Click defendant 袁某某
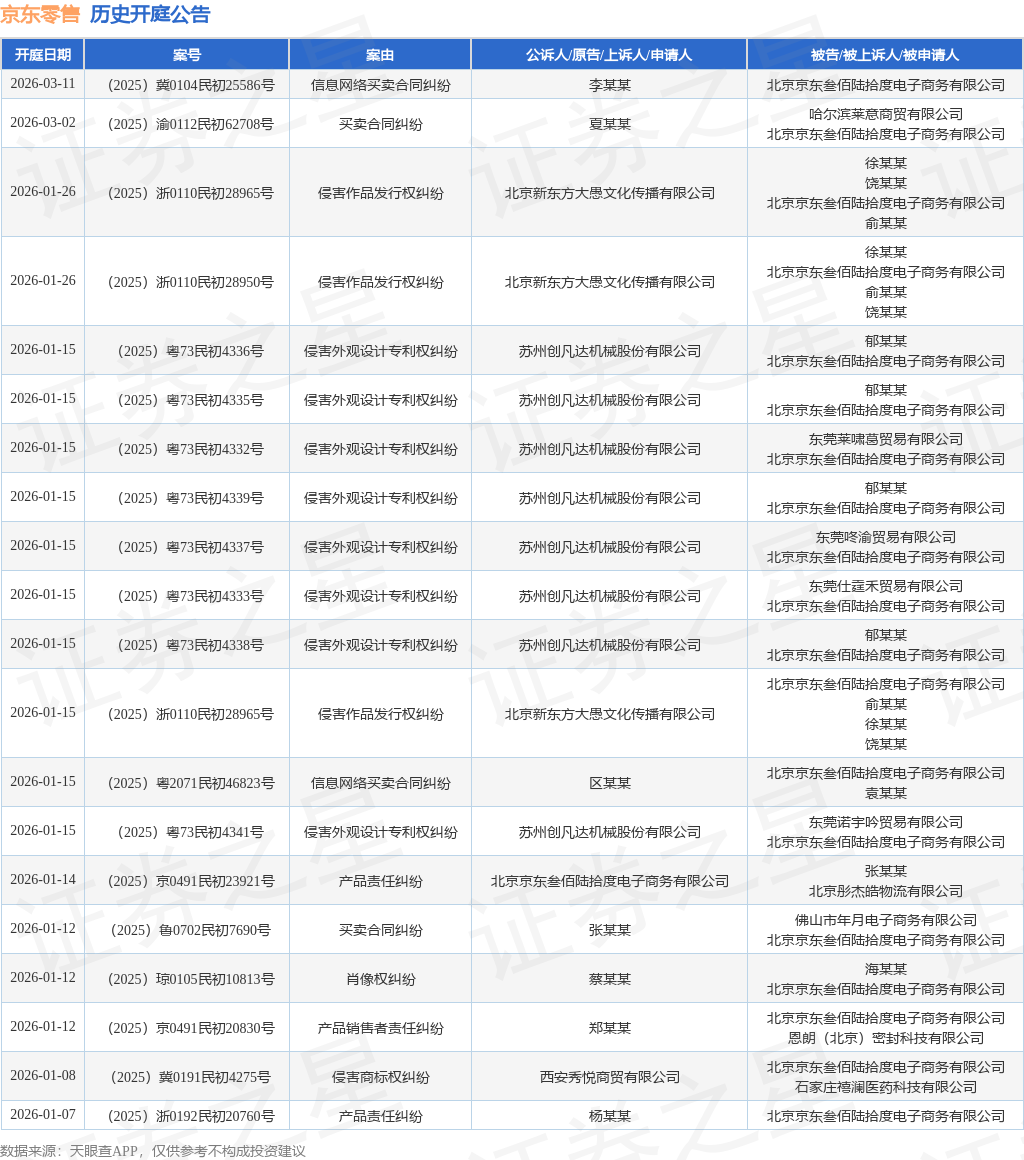Image resolution: width=1024 pixels, height=1160 pixels. [886, 793]
